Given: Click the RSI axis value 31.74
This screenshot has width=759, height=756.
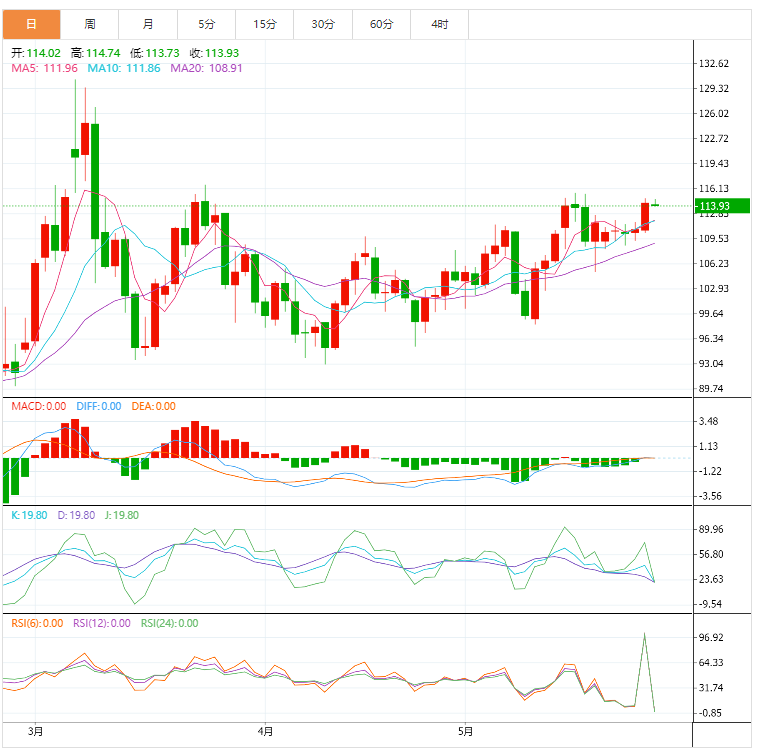Looking at the screenshot, I should (711, 688).
